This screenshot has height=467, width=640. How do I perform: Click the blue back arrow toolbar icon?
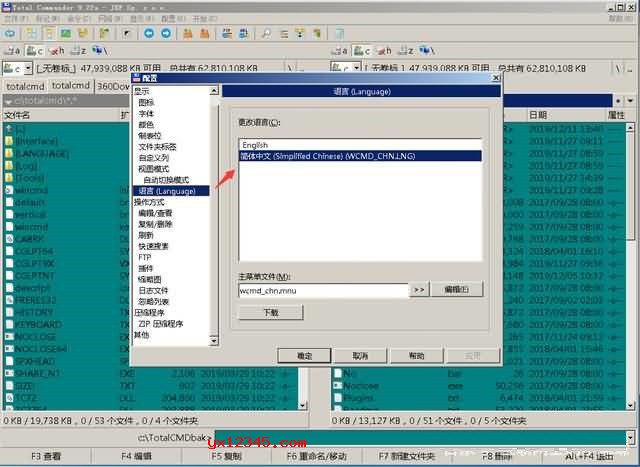tap(149, 33)
